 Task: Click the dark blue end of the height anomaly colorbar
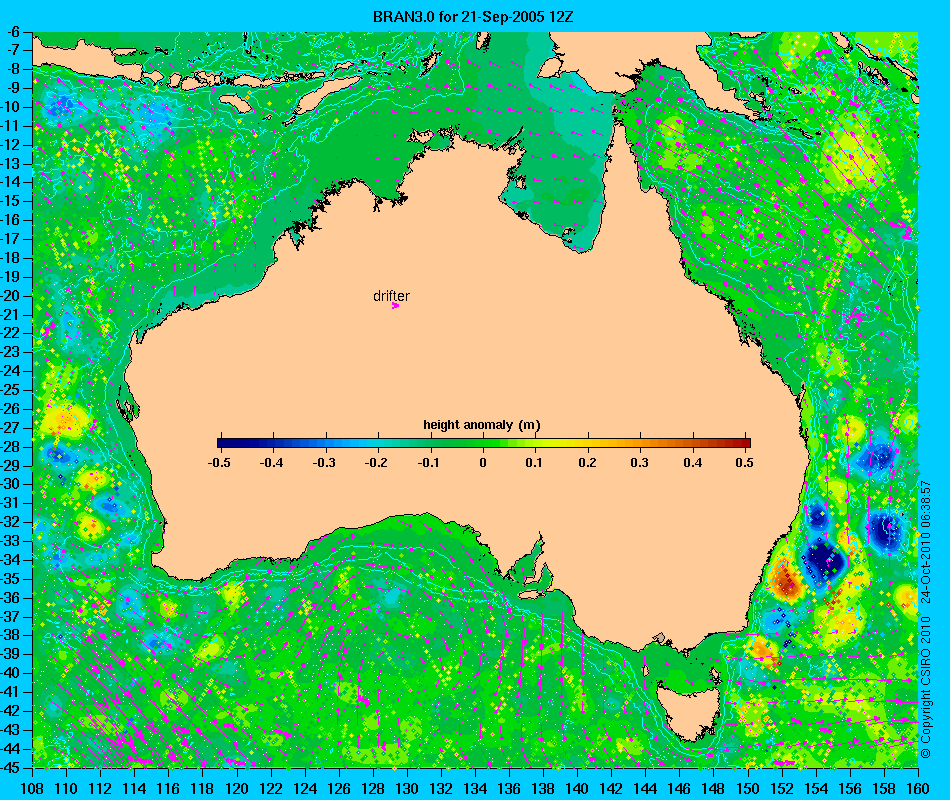[x=223, y=443]
